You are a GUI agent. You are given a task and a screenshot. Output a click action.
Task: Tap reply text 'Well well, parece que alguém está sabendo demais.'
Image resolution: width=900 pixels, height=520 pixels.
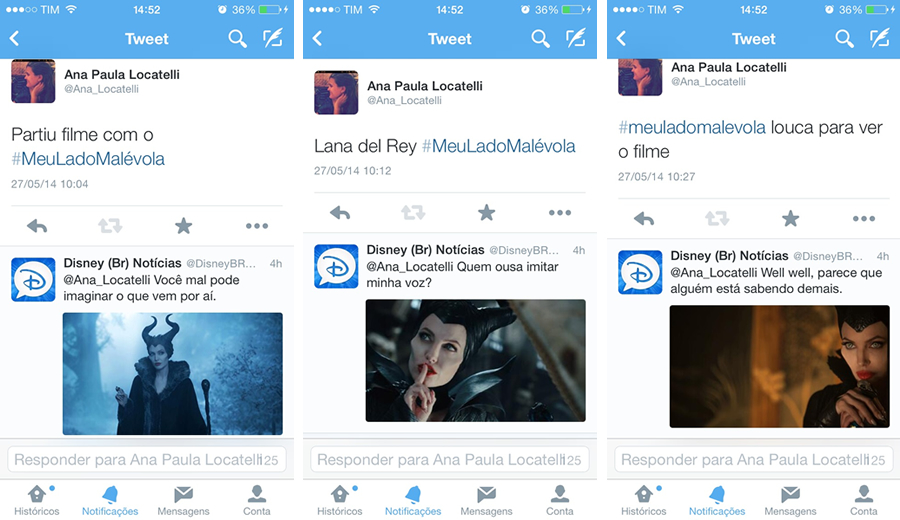(777, 281)
